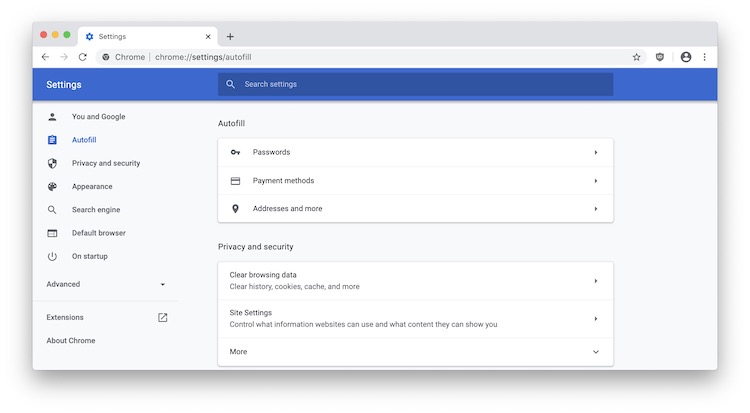The image size is (750, 413).
Task: Select Autofill in the sidebar
Action: (84, 140)
